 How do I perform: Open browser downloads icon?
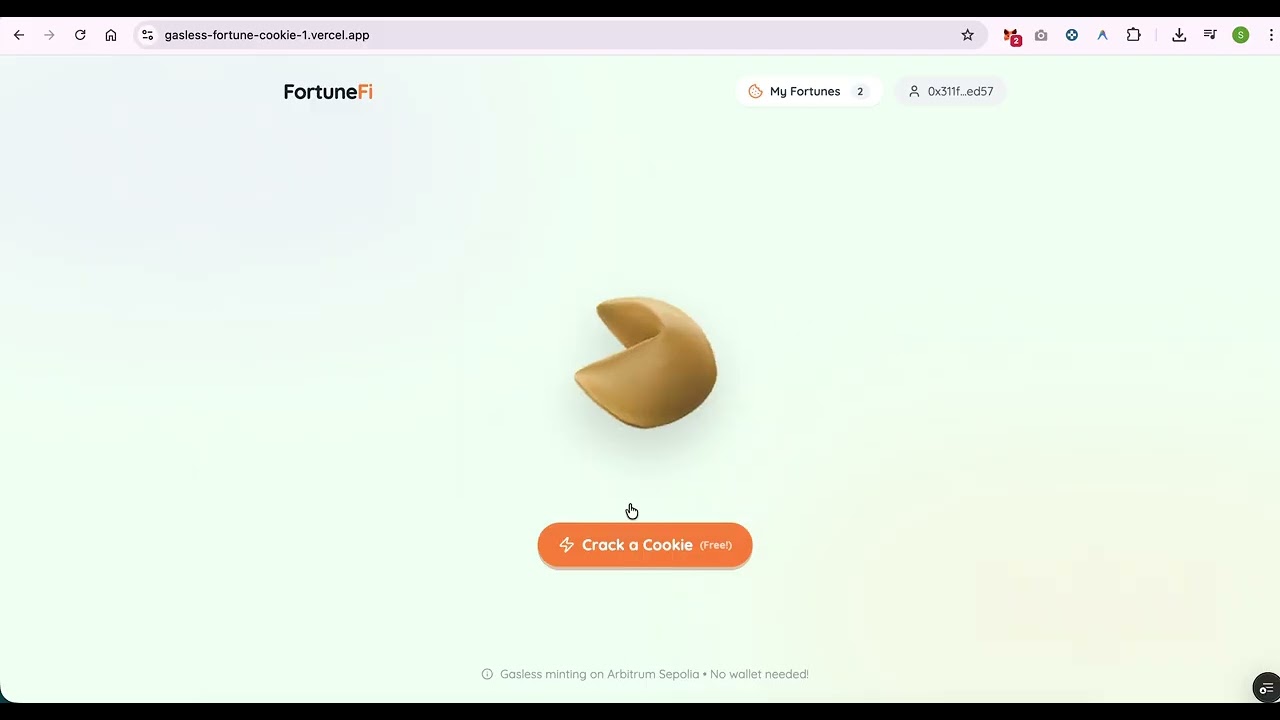coord(1179,35)
